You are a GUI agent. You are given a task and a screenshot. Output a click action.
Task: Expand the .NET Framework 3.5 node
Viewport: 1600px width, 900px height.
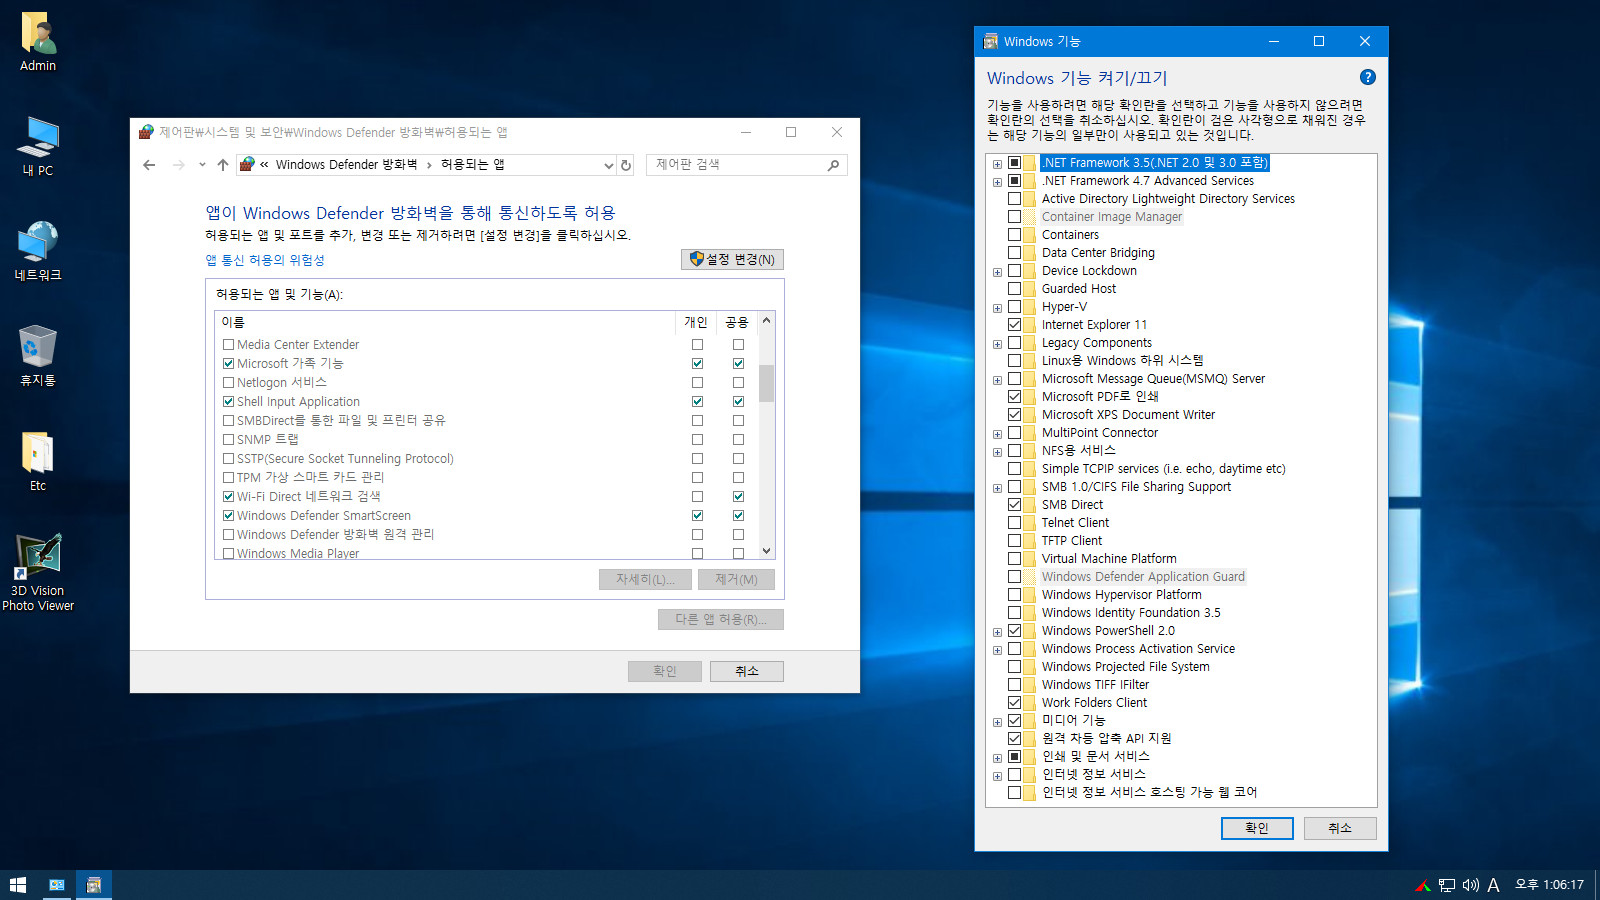pyautogui.click(x=997, y=164)
